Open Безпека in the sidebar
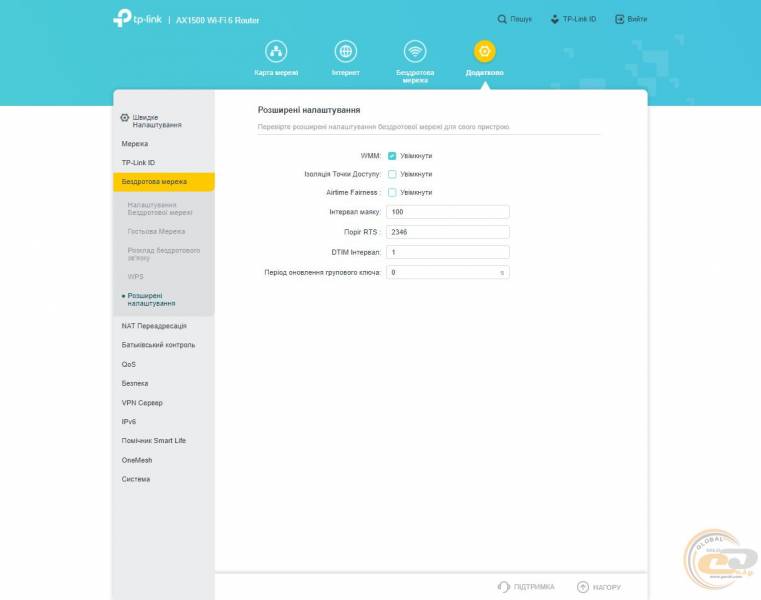This screenshot has height=600, width=761. tap(135, 383)
